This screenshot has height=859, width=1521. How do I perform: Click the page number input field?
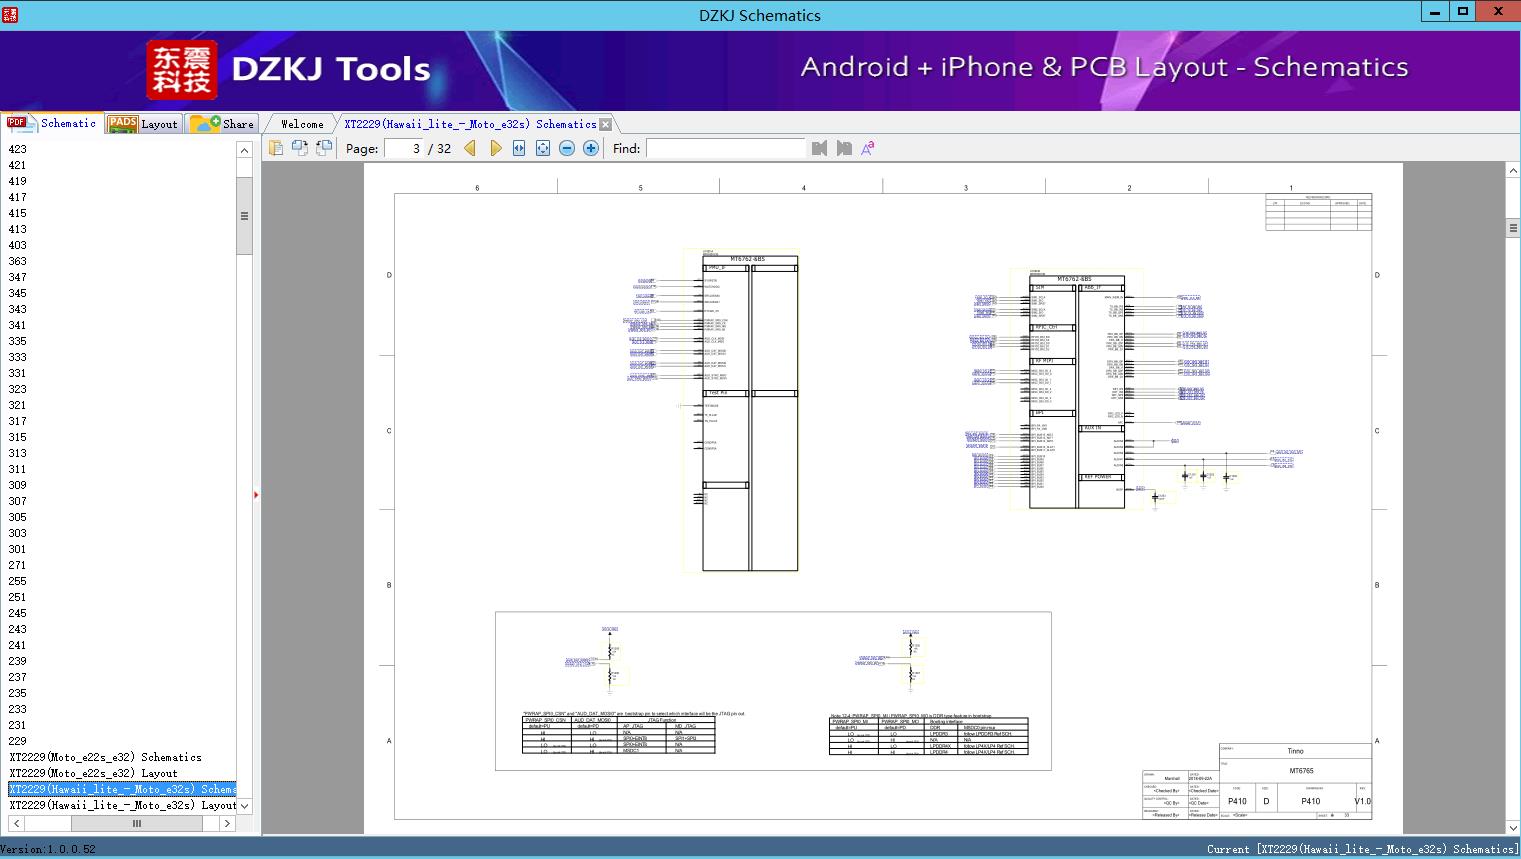point(404,148)
